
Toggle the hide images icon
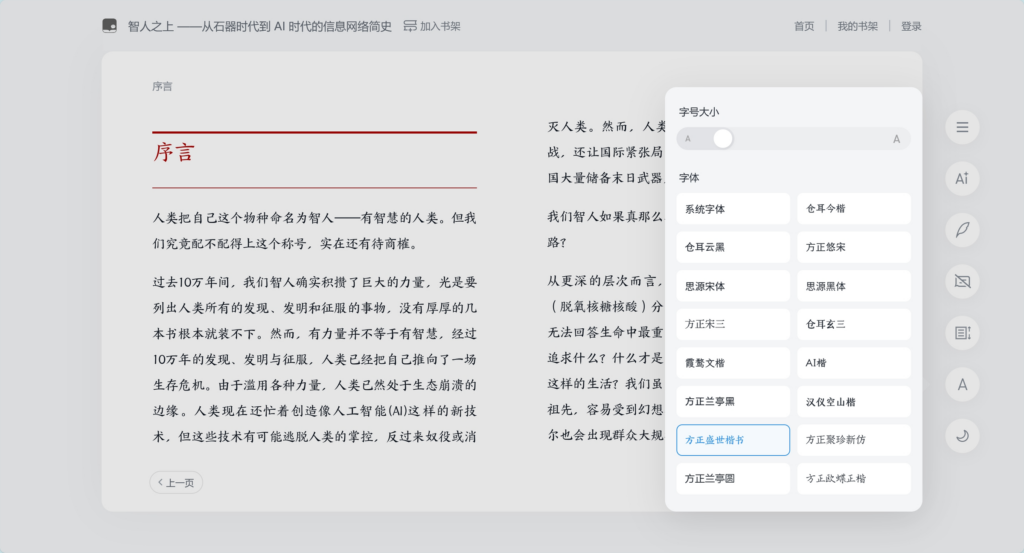962,281
